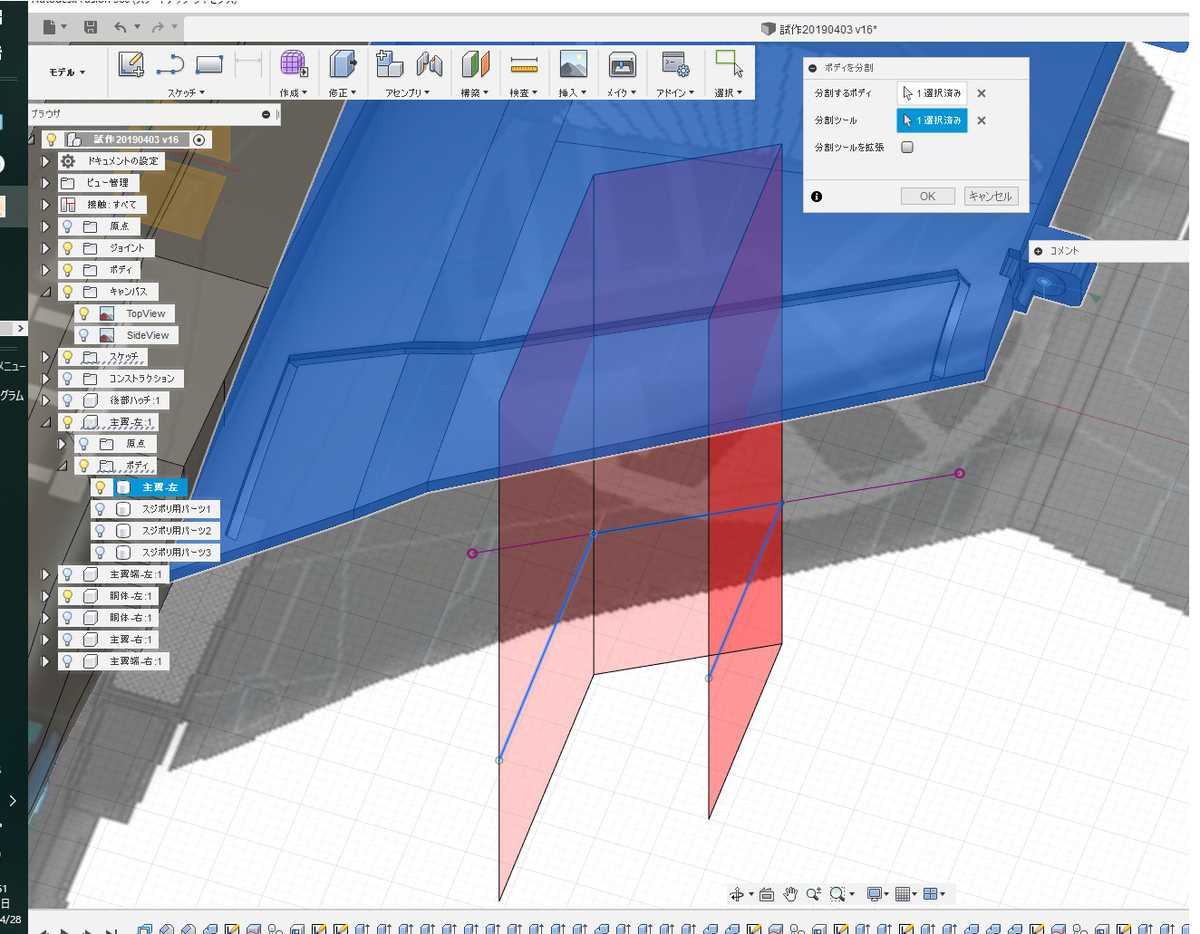Image resolution: width=1200 pixels, height=934 pixels.
Task: Toggle visibility bulb for コンストラクション folder
Action: pyautogui.click(x=68, y=379)
